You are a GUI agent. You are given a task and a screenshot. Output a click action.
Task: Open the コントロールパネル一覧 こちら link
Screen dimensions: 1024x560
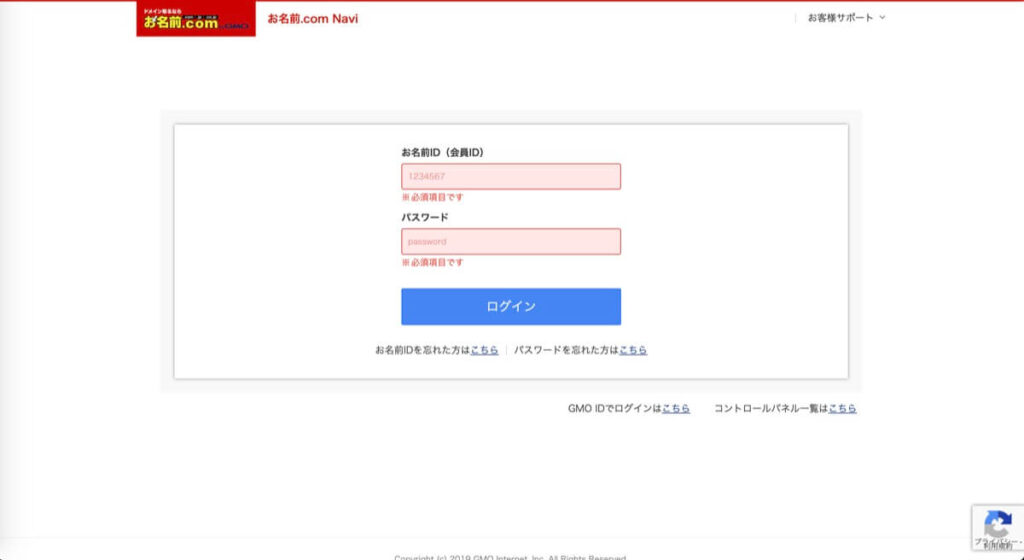click(842, 408)
